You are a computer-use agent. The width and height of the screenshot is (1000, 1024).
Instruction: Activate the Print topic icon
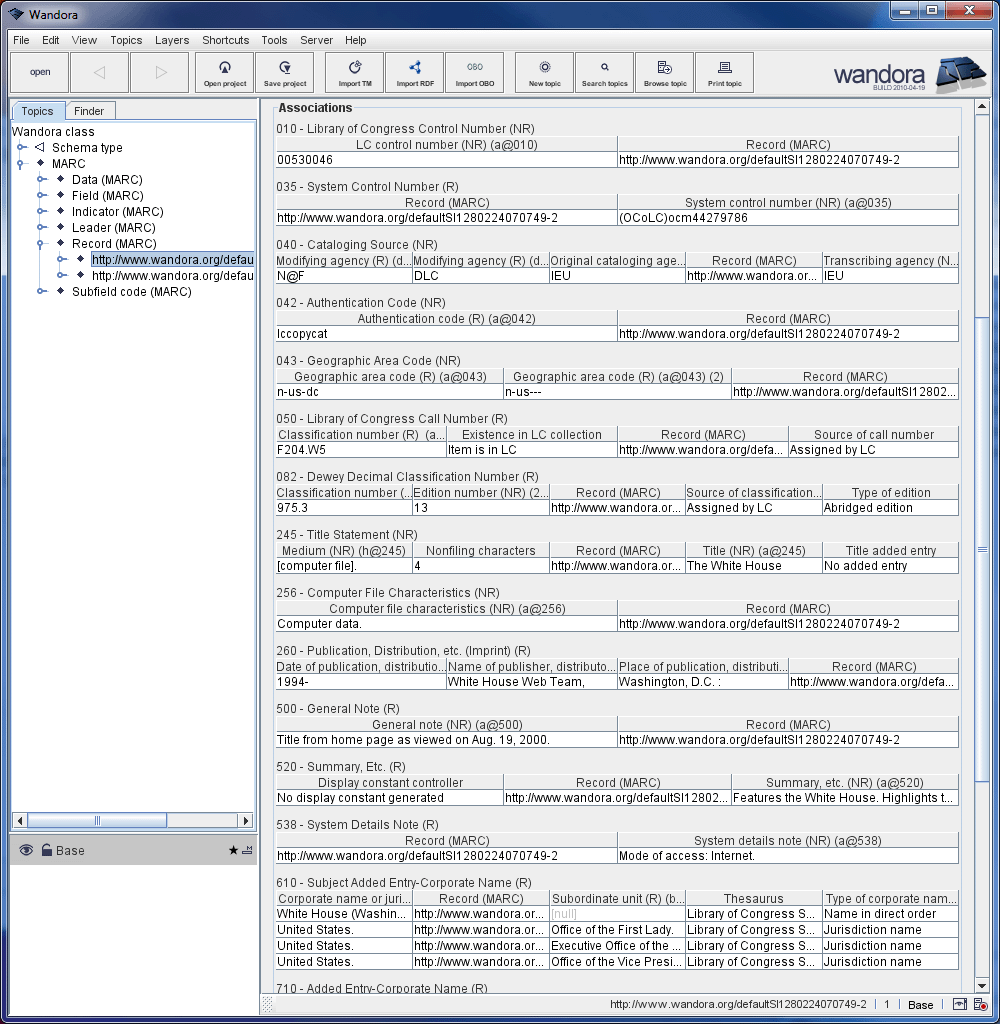(x=724, y=72)
